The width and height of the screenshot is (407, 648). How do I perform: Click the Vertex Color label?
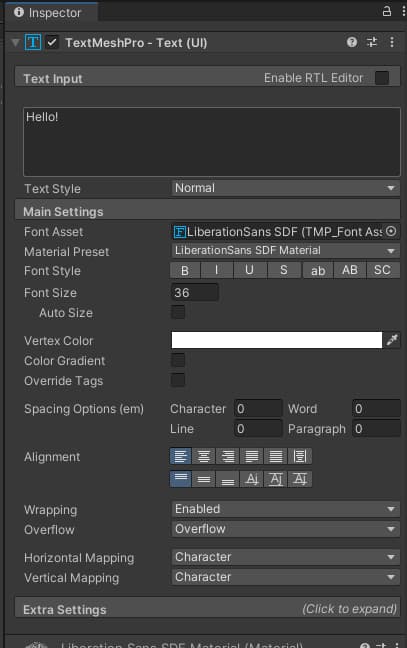58,341
